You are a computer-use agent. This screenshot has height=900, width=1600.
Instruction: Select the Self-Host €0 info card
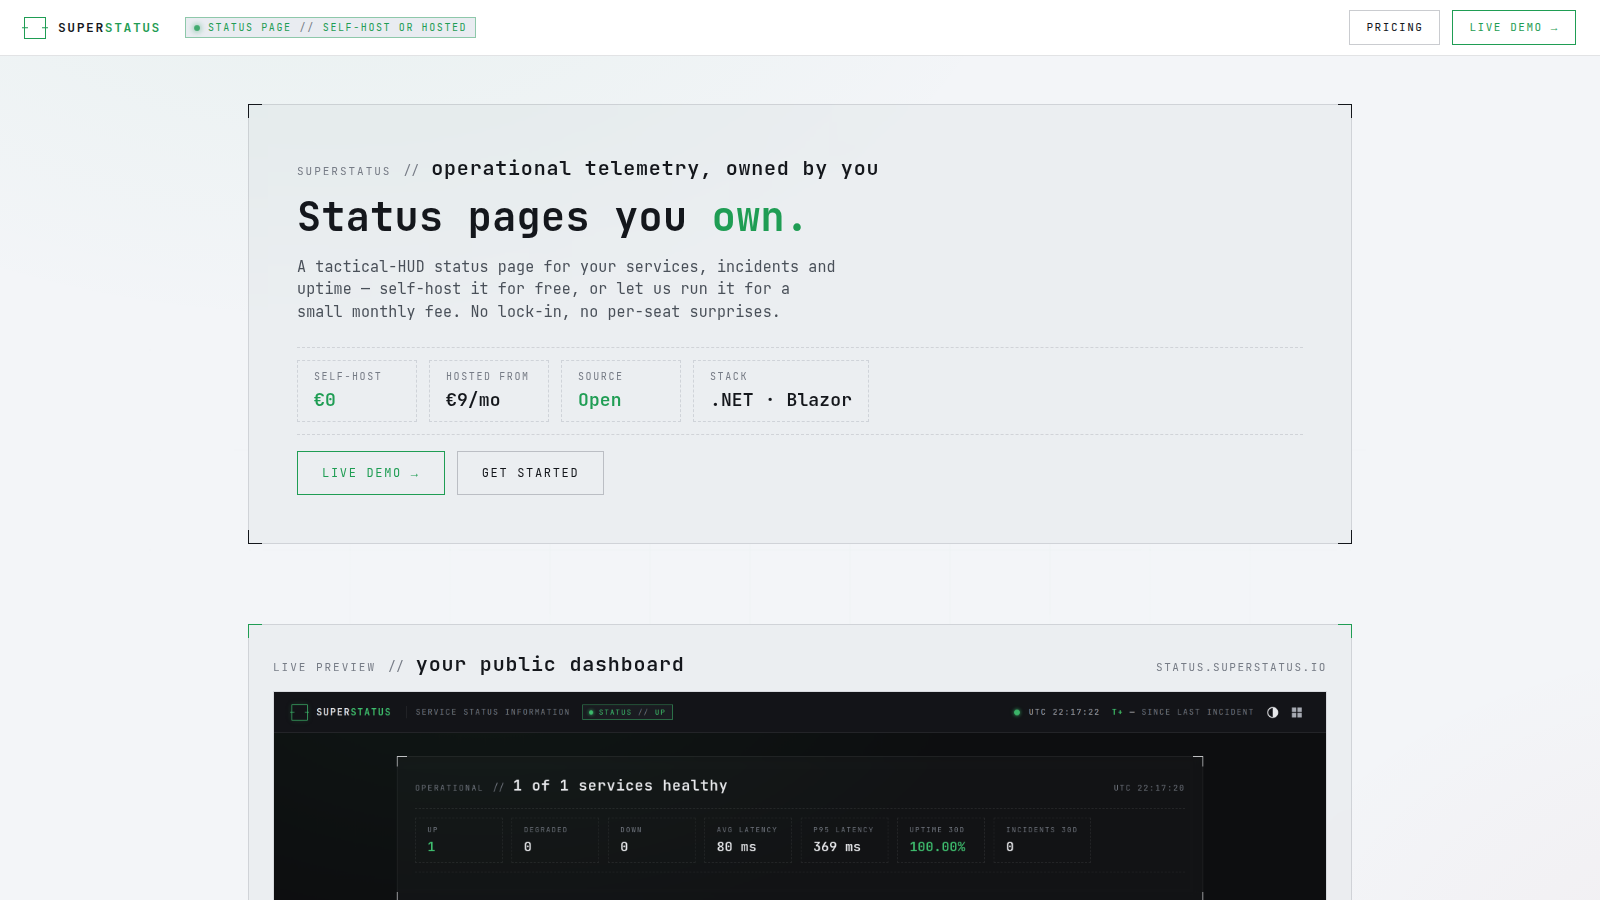pyautogui.click(x=357, y=391)
